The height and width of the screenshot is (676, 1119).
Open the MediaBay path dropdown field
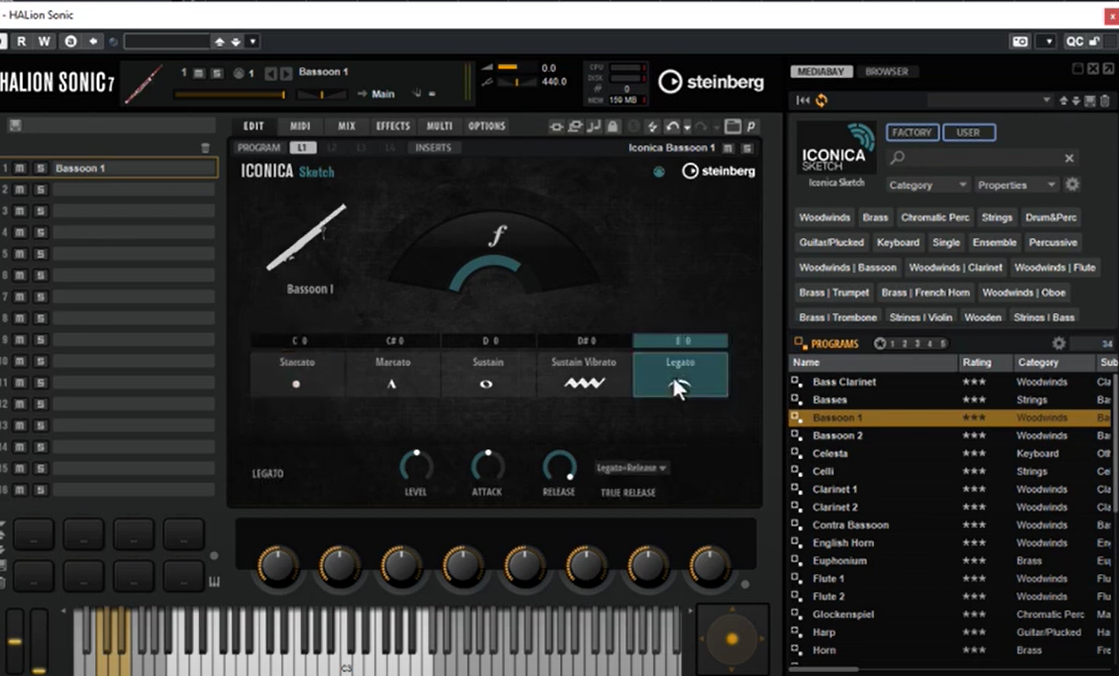pos(991,101)
